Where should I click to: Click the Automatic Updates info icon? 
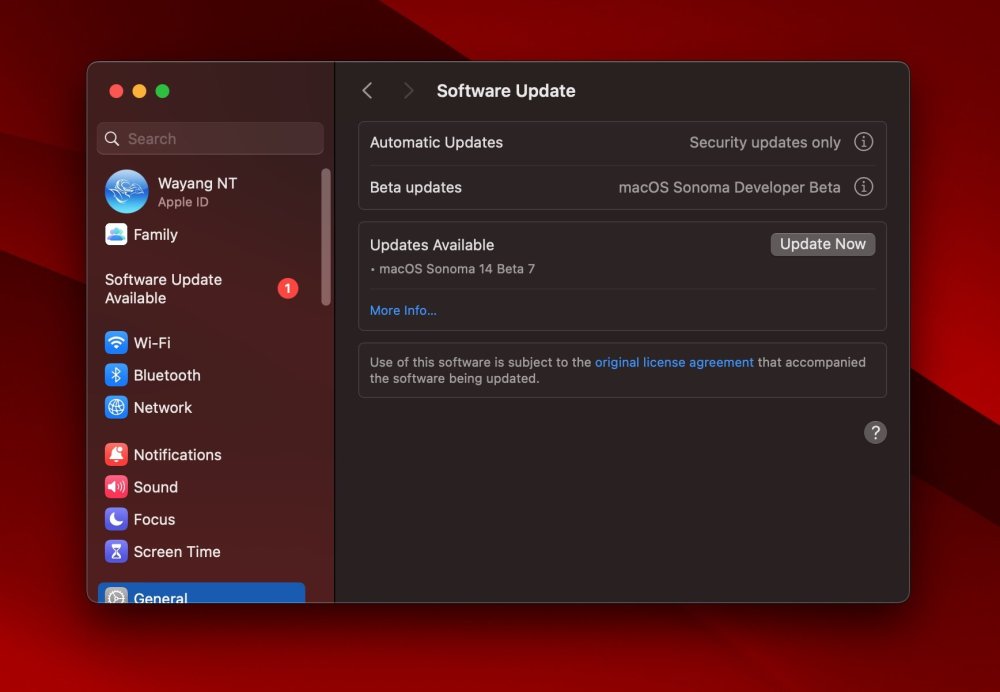[864, 142]
